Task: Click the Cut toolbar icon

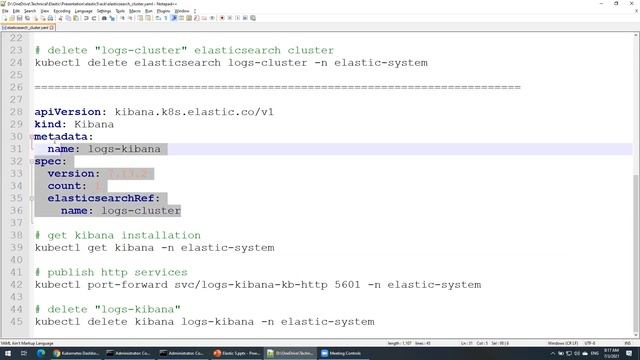Action: pyautogui.click(x=60, y=18)
